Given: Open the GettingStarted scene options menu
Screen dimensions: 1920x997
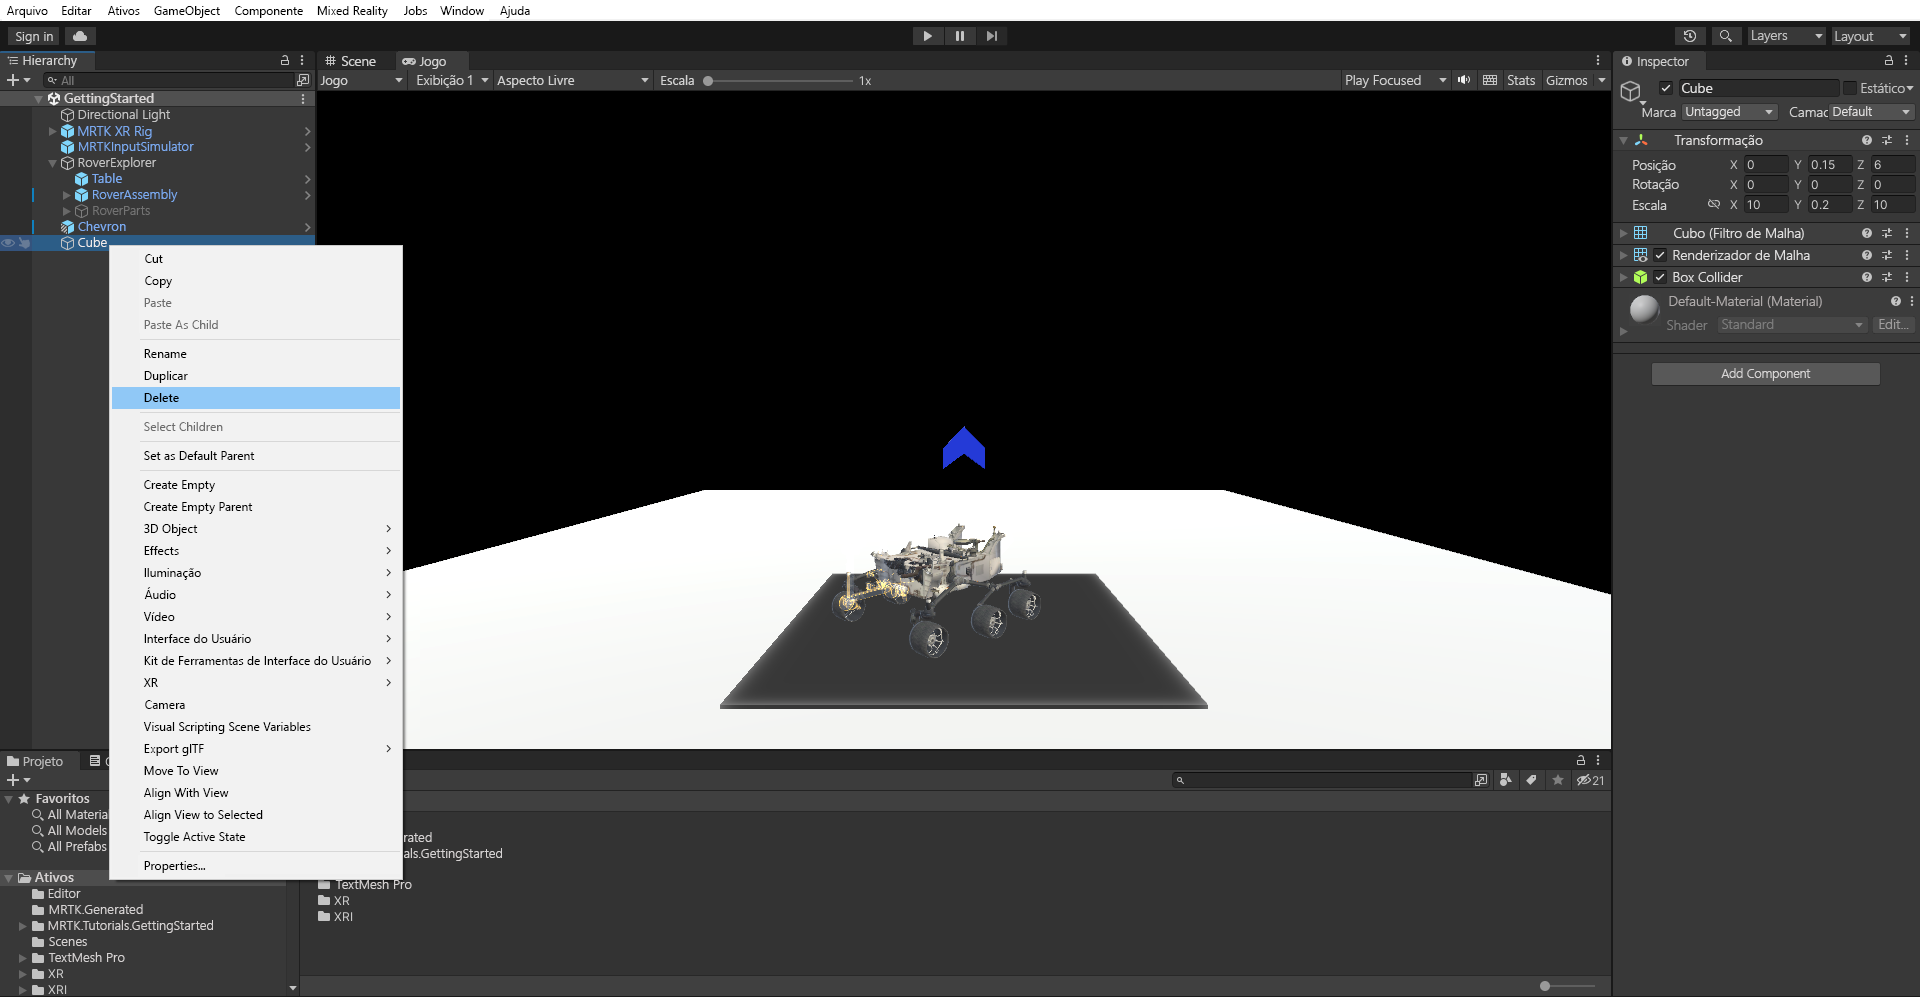Looking at the screenshot, I should (303, 99).
